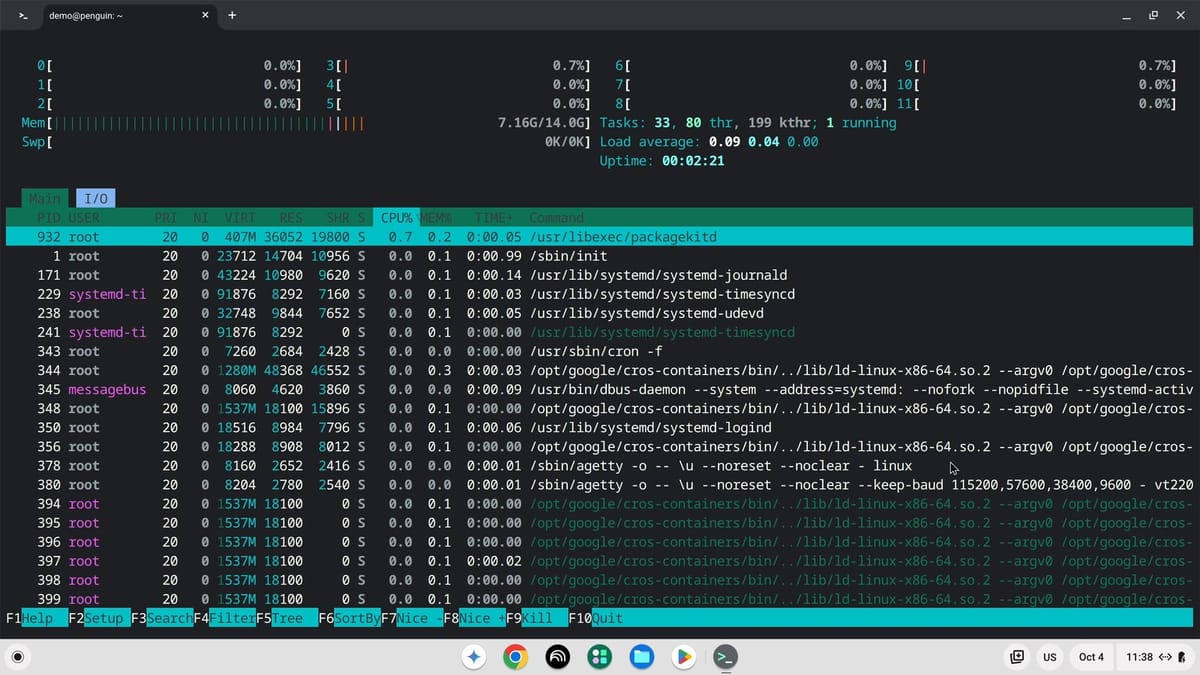Sort by the RES column header
1200x675 pixels.
(x=290, y=217)
